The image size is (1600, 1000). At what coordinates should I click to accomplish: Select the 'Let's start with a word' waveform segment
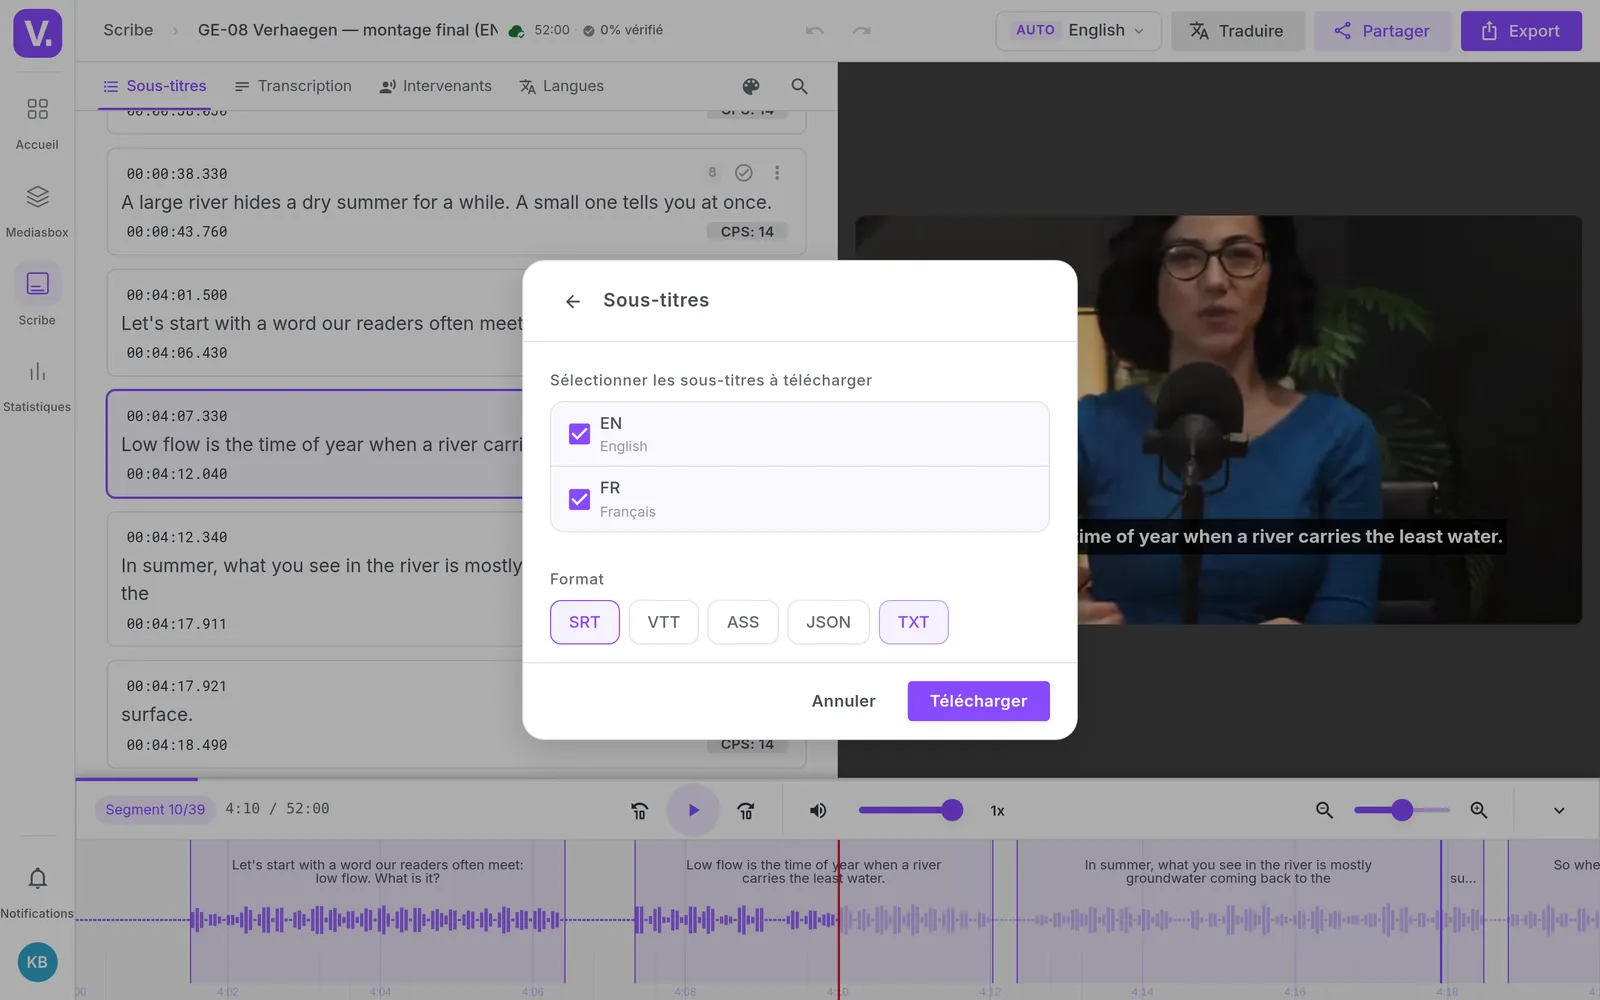pyautogui.click(x=378, y=911)
